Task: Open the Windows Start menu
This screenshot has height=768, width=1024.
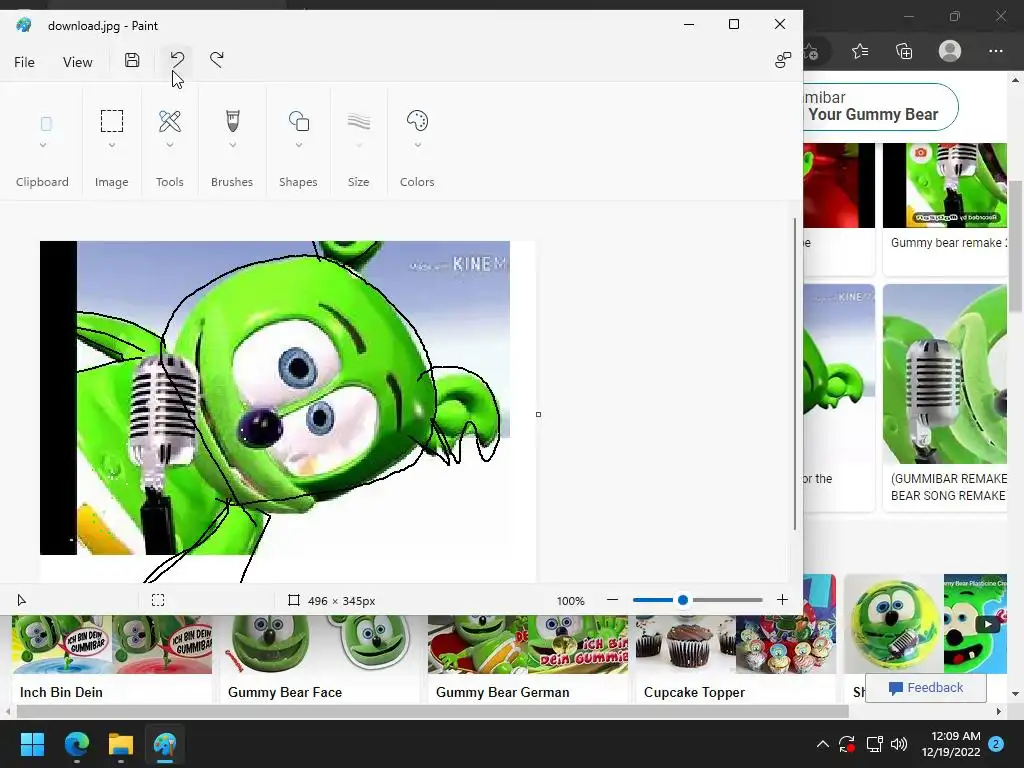Action: coord(32,744)
